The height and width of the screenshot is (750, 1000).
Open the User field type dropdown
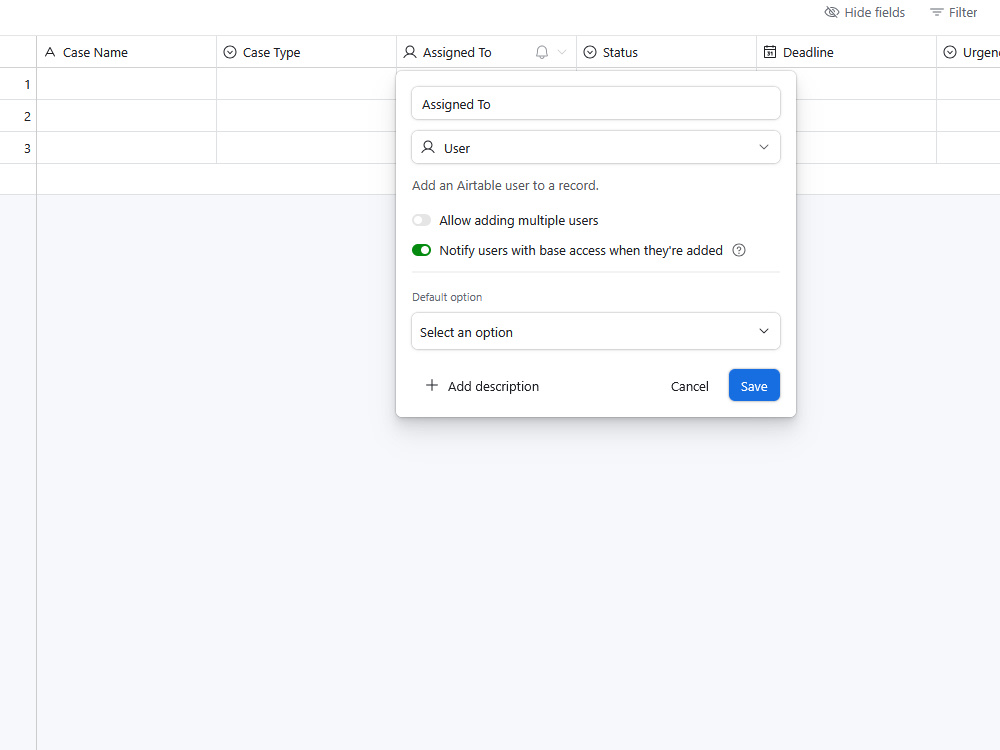coord(596,147)
